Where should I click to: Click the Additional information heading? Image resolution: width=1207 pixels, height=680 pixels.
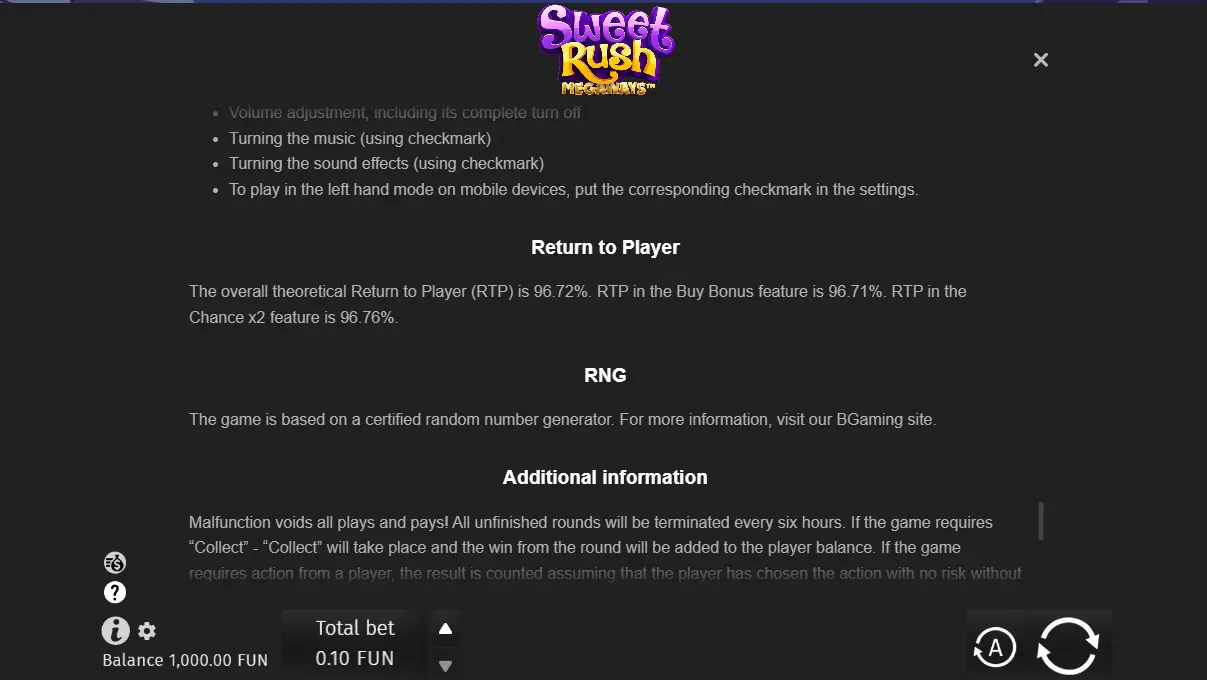pos(605,477)
